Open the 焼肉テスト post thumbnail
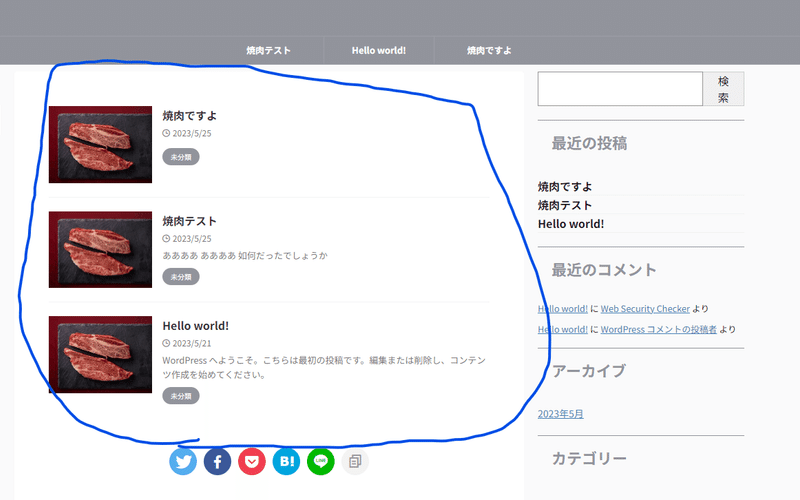 pos(101,249)
